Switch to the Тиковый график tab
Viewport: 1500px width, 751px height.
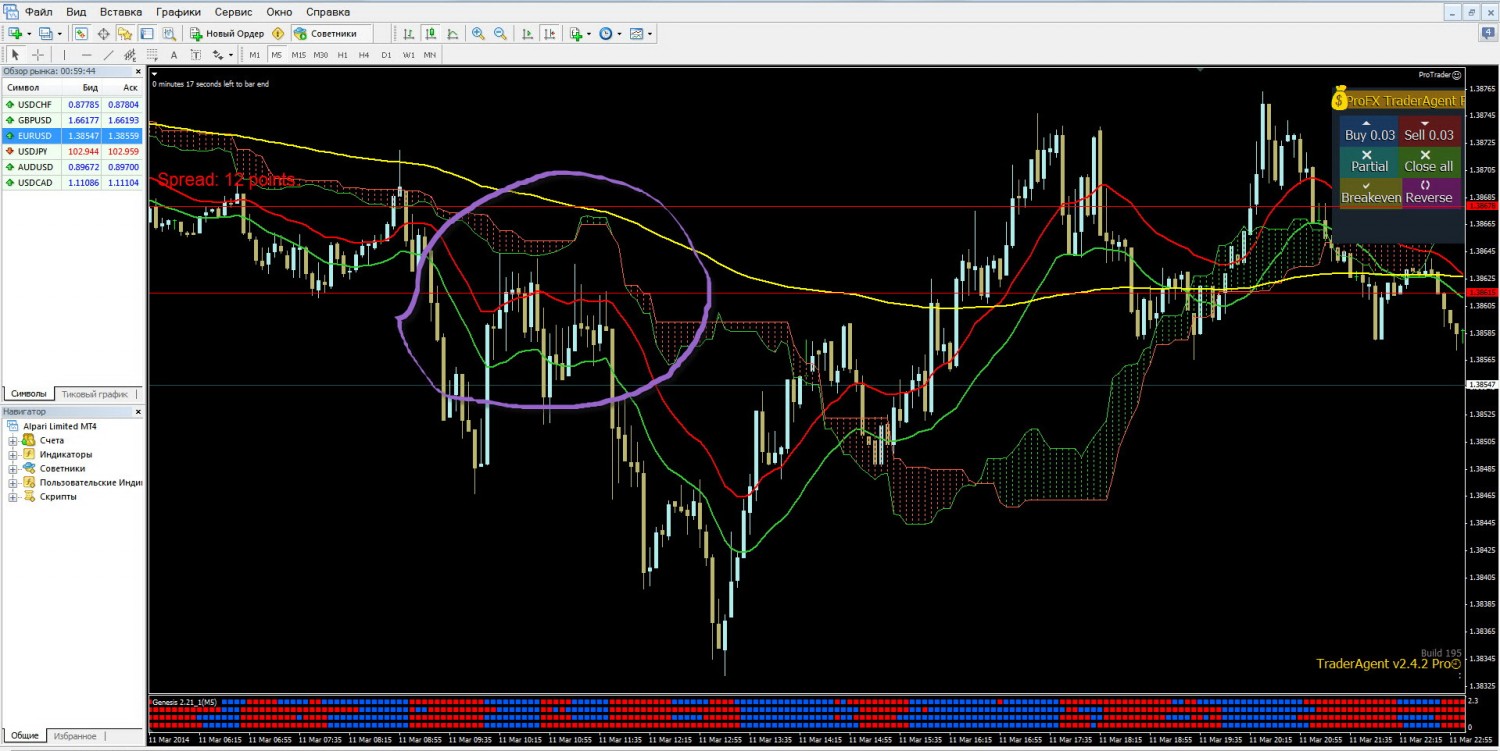[x=95, y=394]
